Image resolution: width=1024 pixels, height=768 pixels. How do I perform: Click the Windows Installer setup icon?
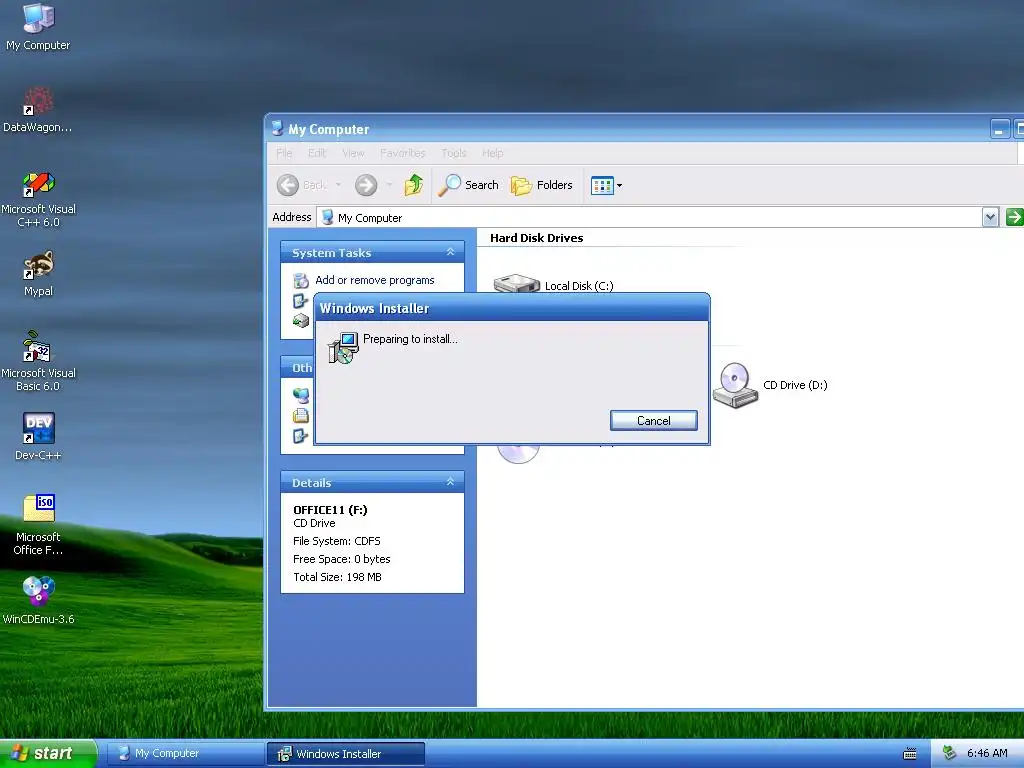click(343, 347)
